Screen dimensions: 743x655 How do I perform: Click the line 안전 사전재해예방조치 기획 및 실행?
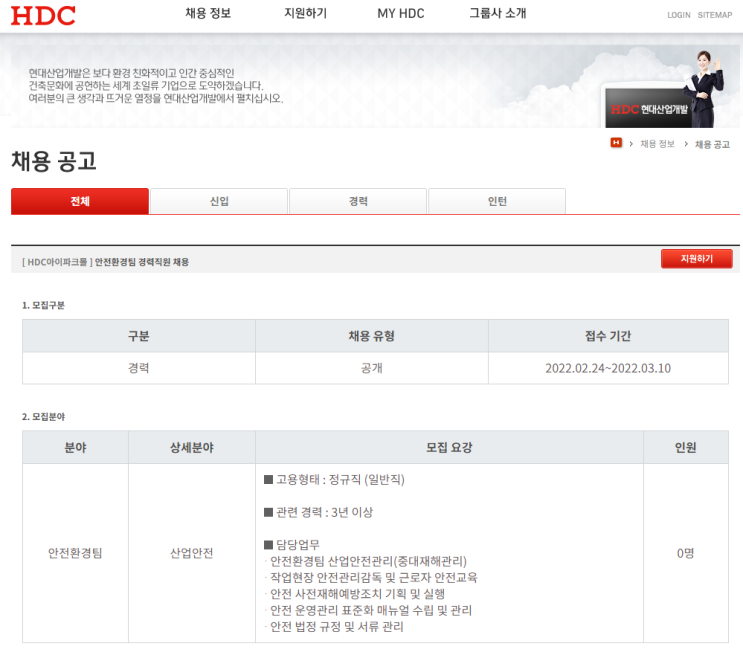pyautogui.click(x=355, y=594)
